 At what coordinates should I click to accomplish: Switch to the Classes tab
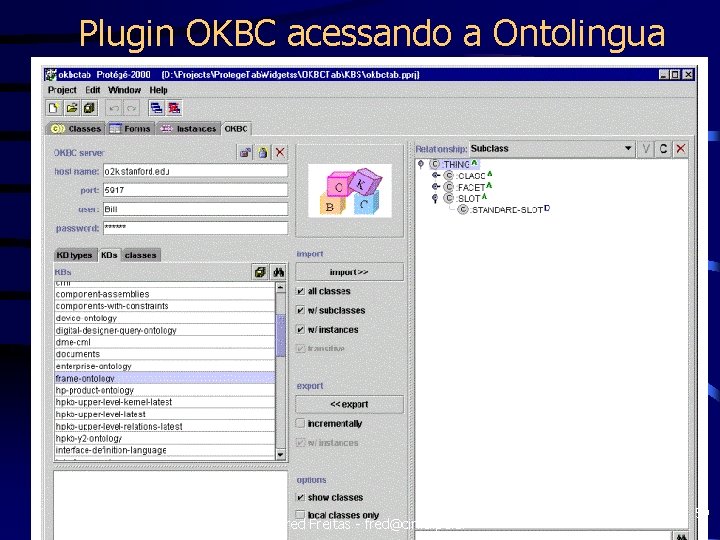(76, 129)
